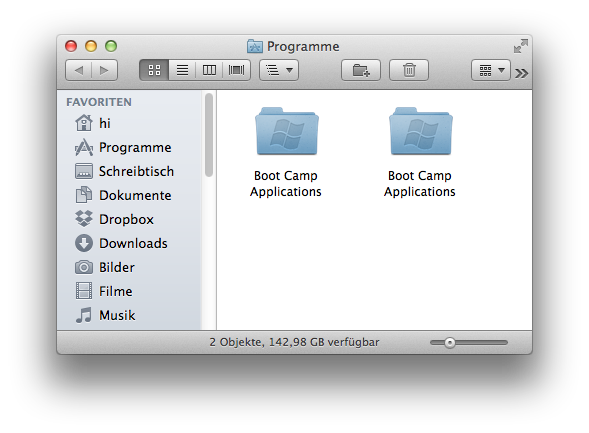Show hidden toolbar items via double chevron
589x433 pixels.
coord(522,73)
